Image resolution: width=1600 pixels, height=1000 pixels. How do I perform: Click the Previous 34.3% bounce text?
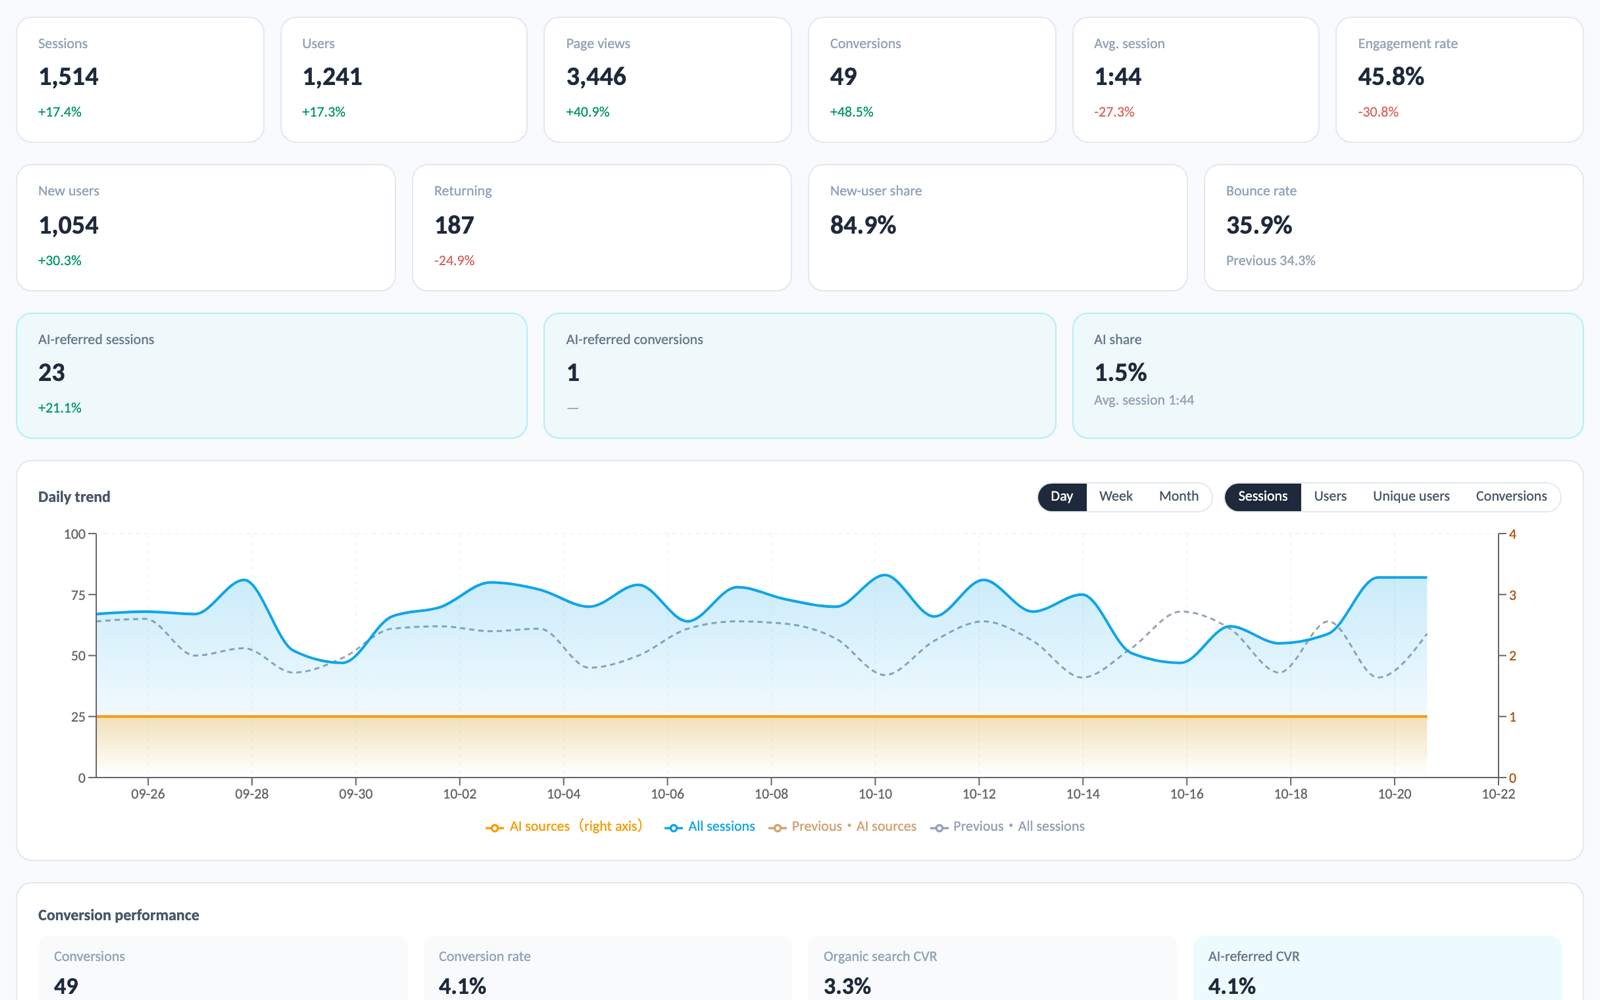tap(1271, 261)
